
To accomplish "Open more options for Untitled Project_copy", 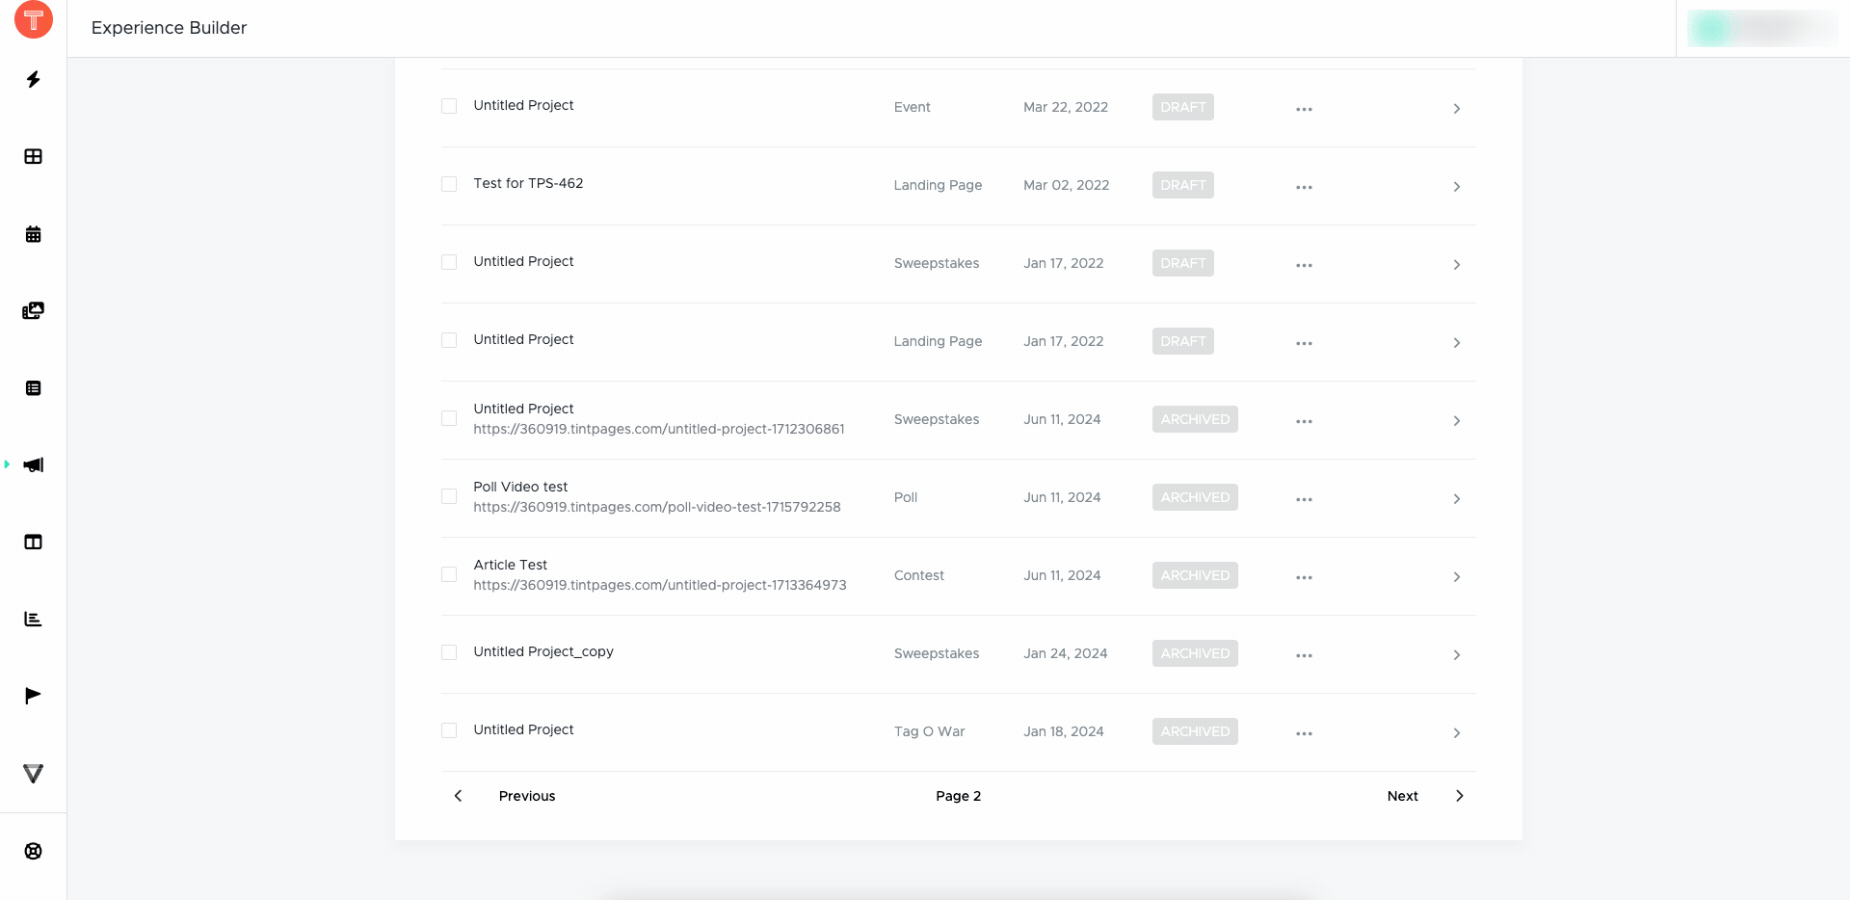I will [x=1304, y=655].
